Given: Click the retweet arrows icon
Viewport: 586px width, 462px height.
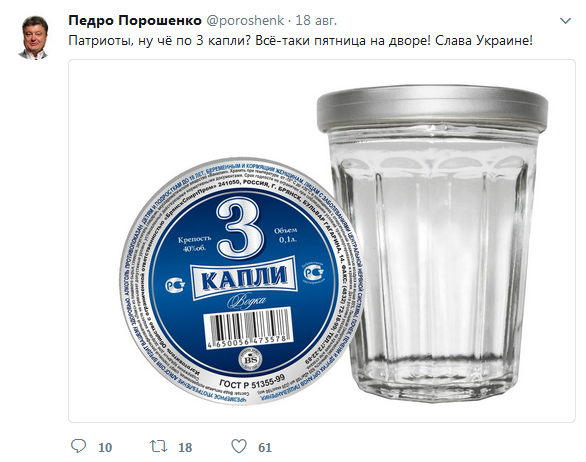Looking at the screenshot, I should point(158,446).
